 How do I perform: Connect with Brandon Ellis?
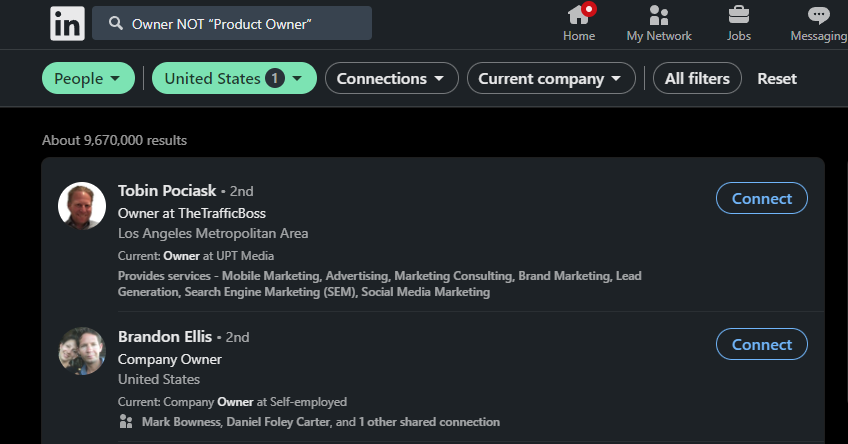click(761, 344)
